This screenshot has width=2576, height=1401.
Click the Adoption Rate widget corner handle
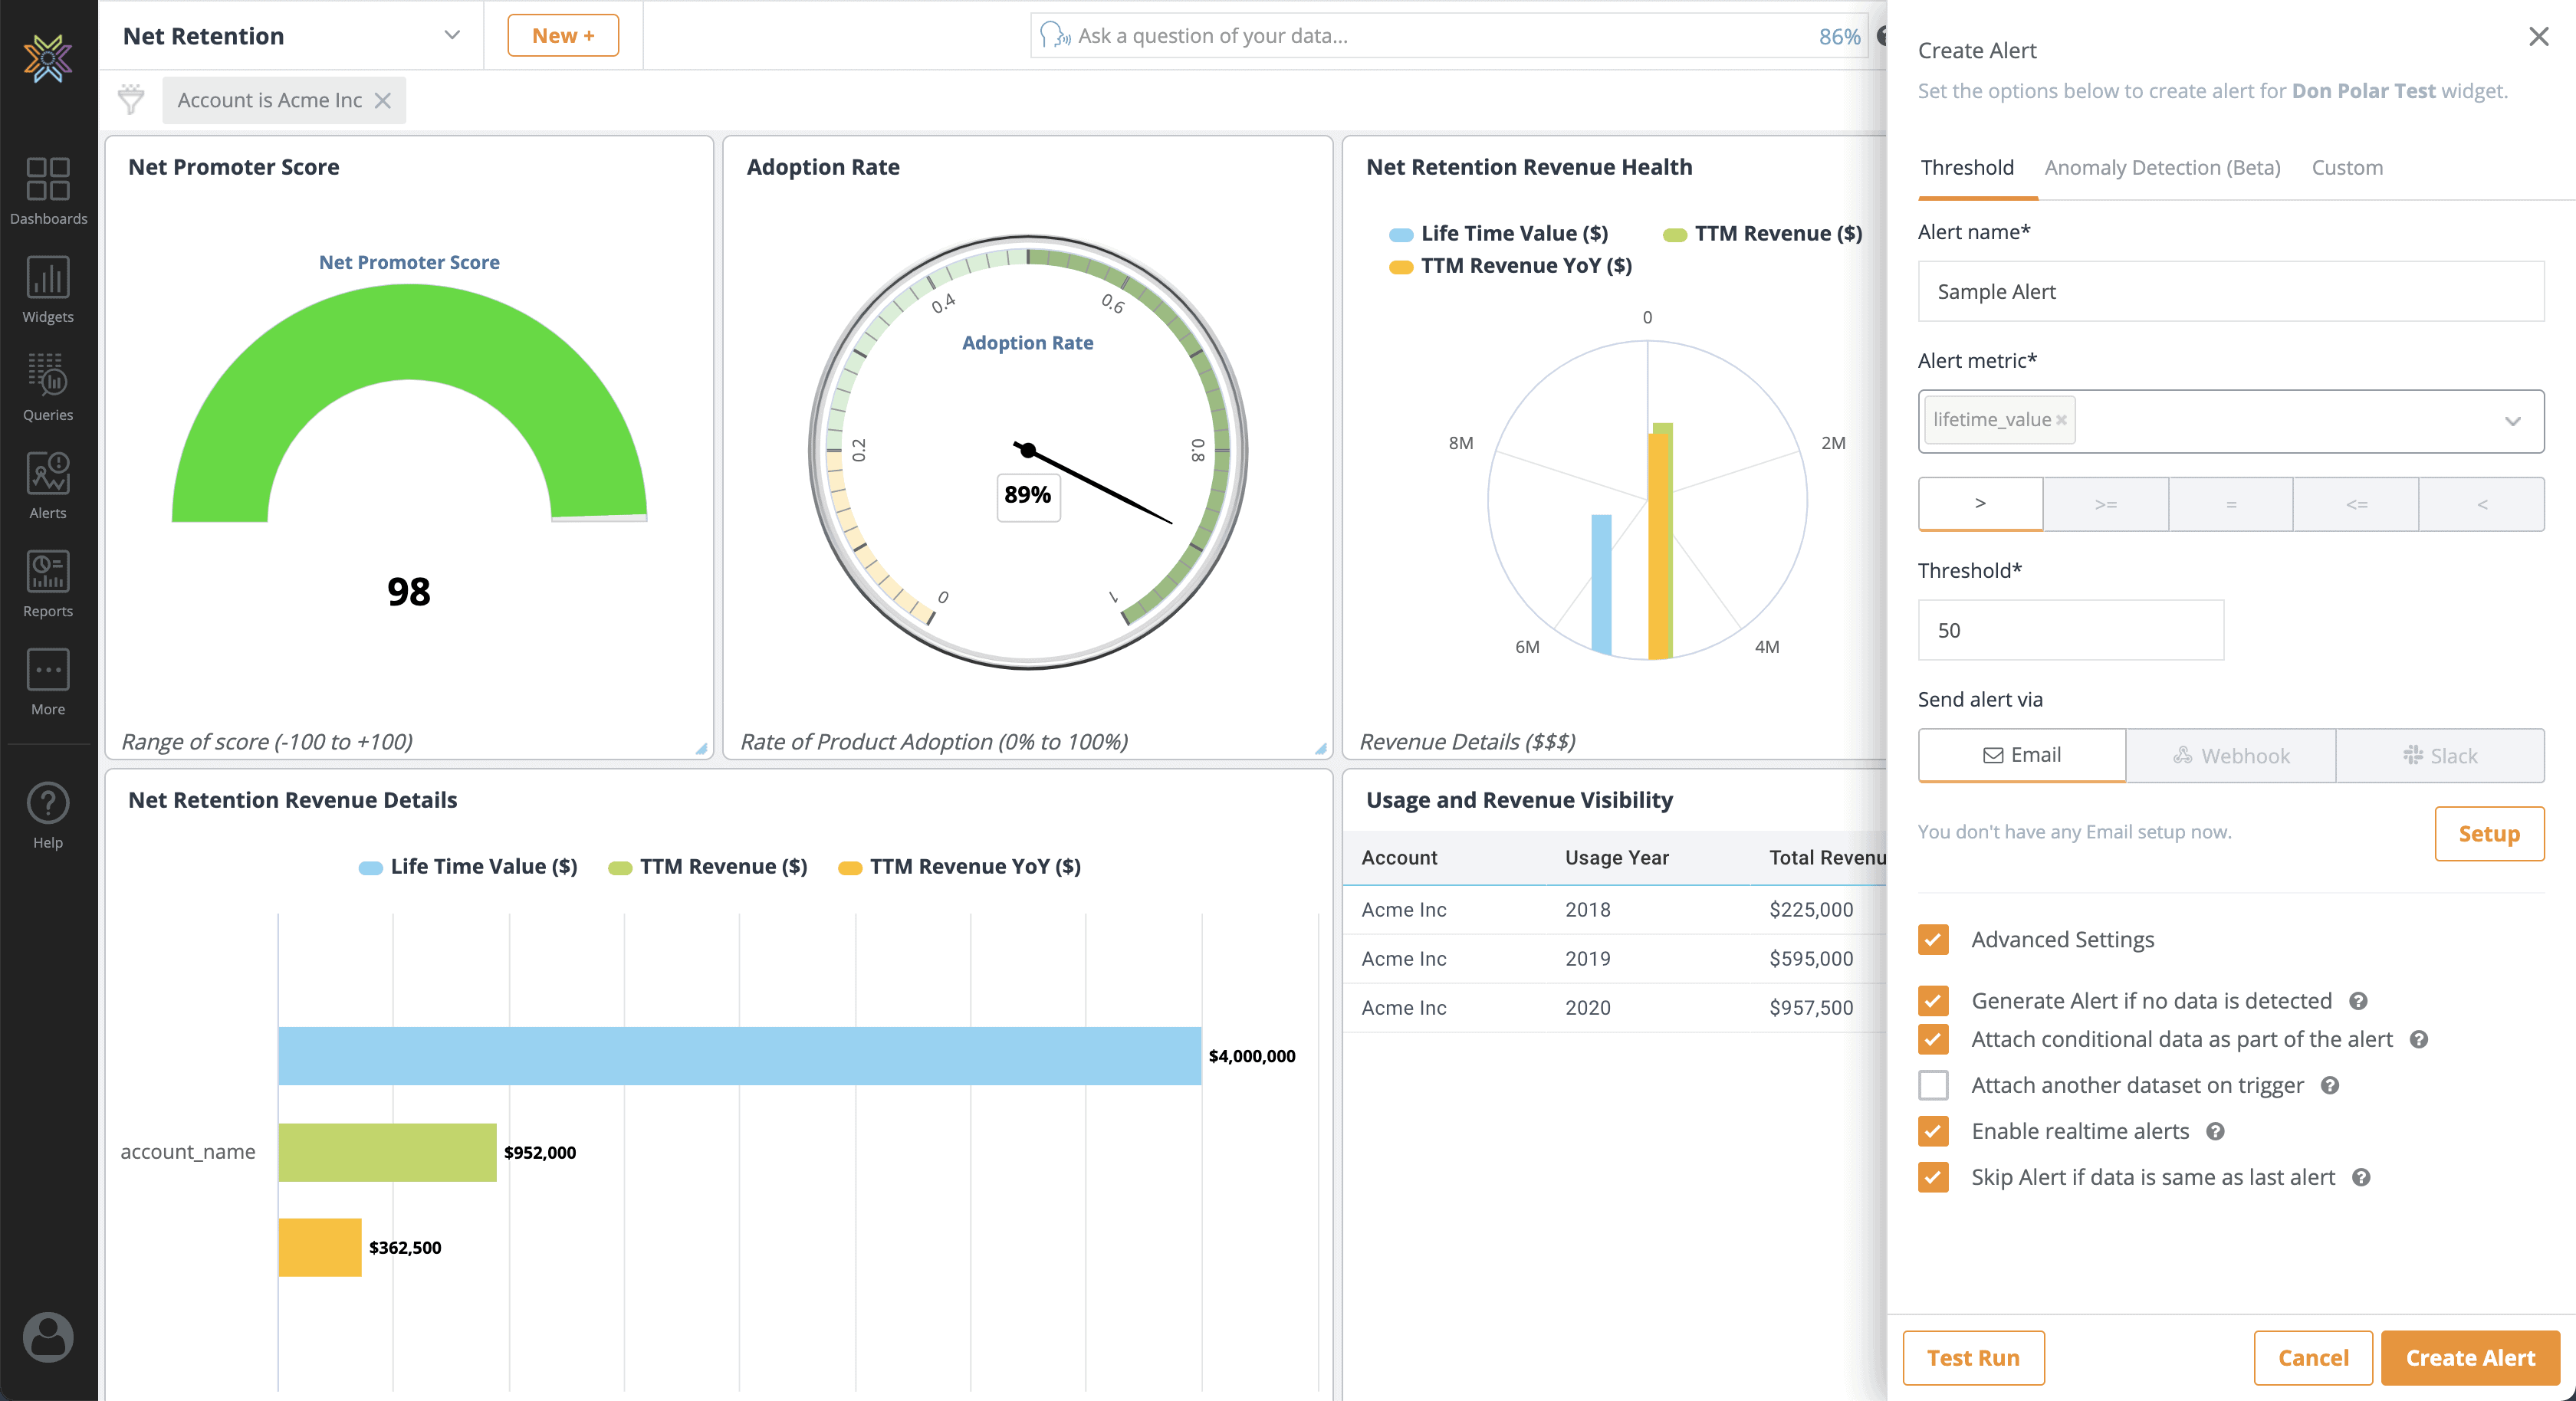tap(1320, 748)
